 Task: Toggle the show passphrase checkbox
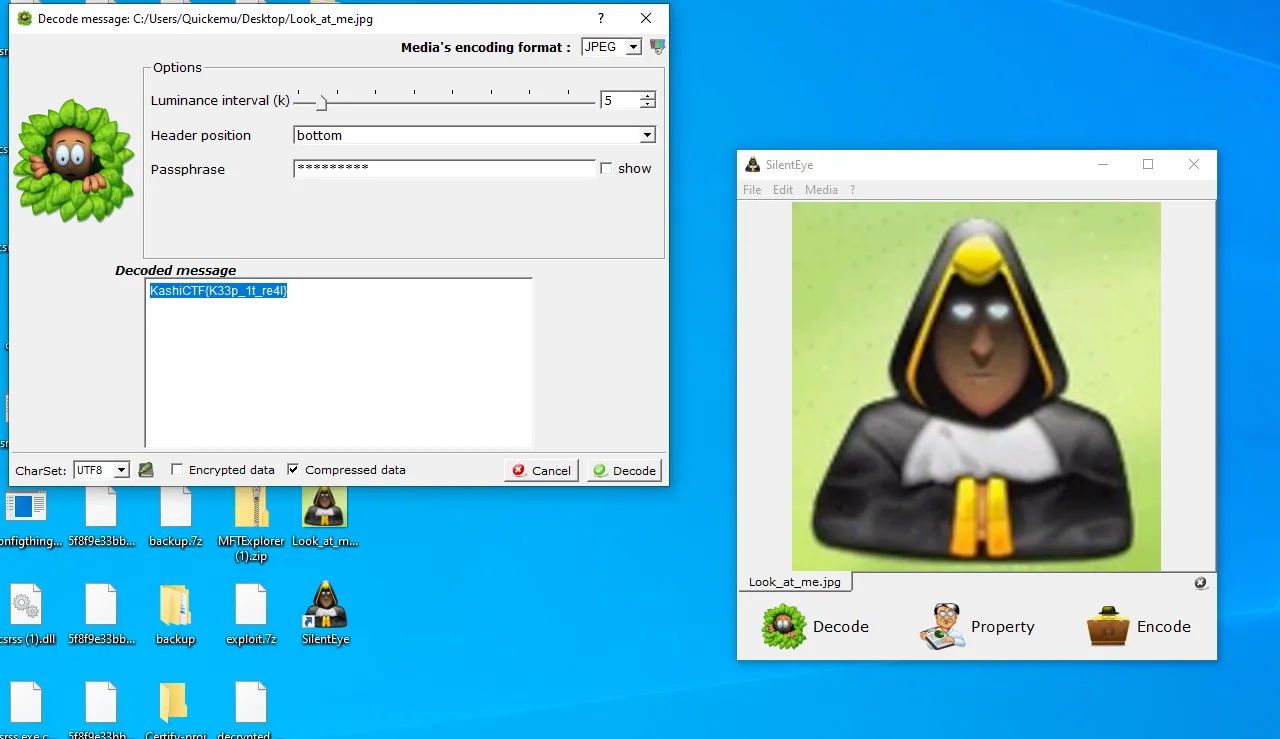[606, 169]
